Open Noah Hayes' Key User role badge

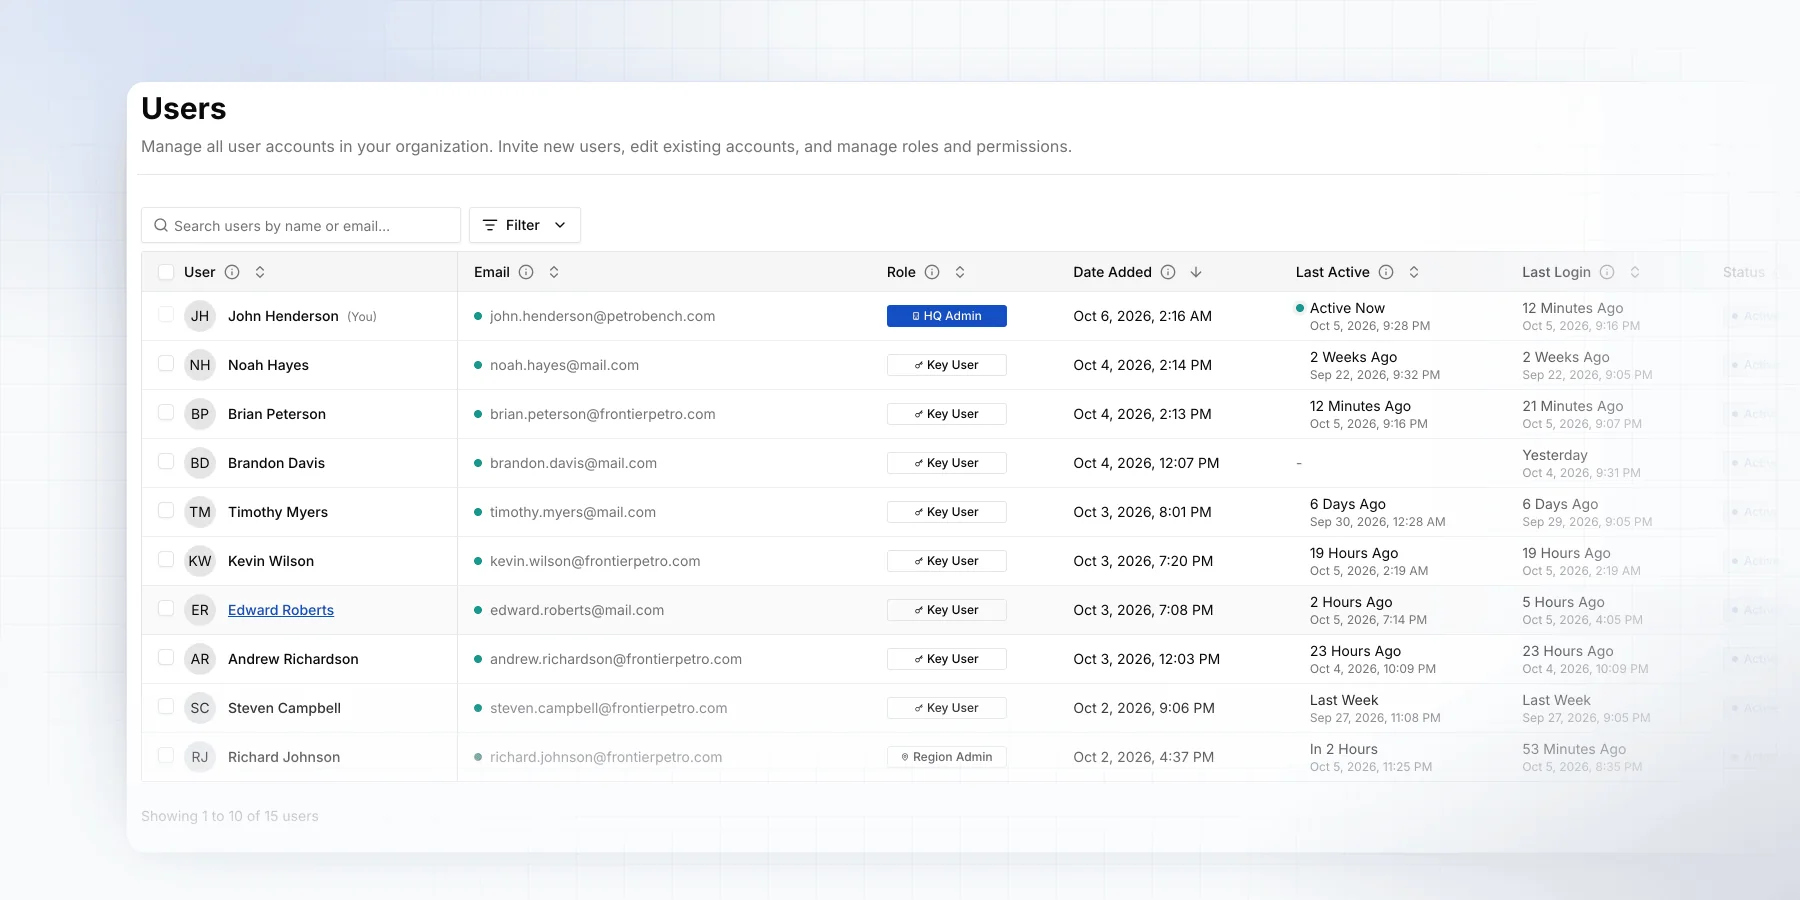click(947, 365)
